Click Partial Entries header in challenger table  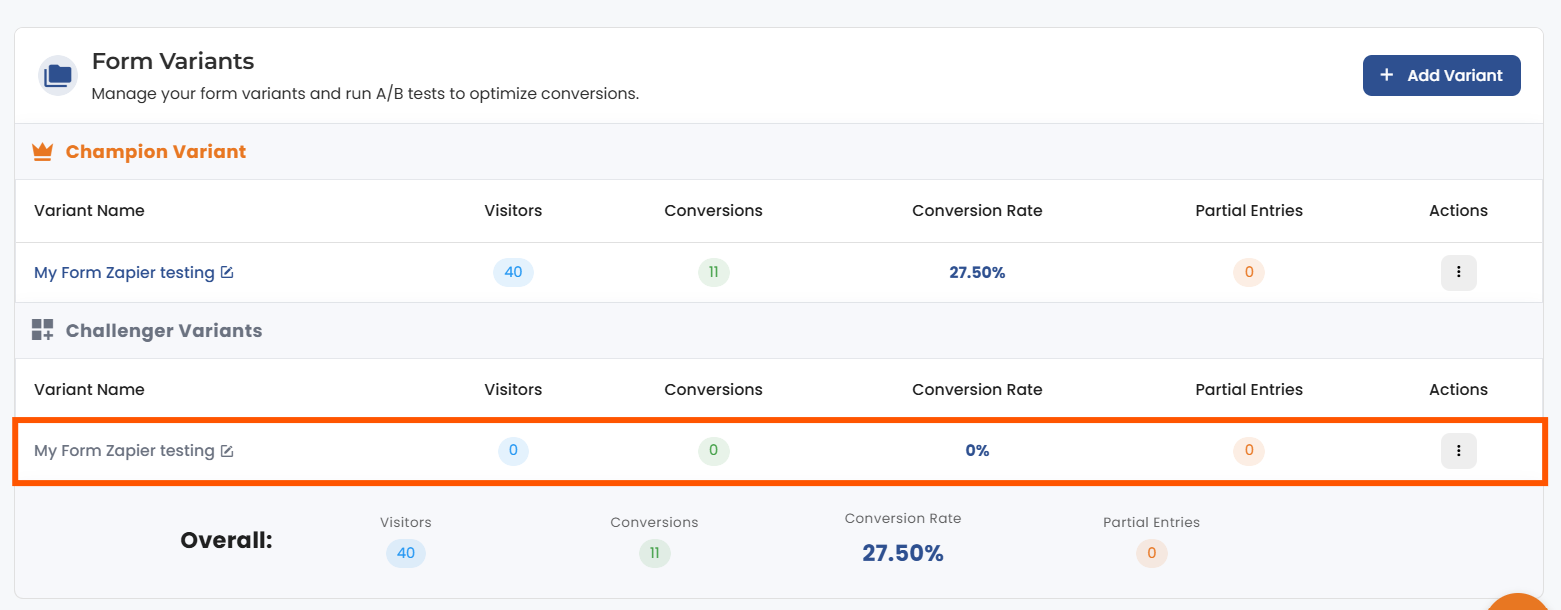[x=1249, y=390]
